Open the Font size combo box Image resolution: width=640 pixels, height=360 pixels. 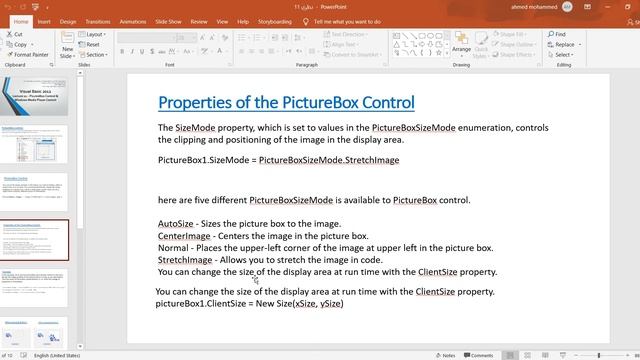(x=186, y=38)
